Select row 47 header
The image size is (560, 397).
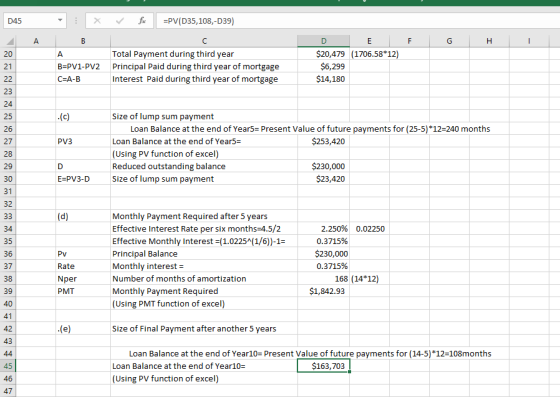click(x=8, y=391)
